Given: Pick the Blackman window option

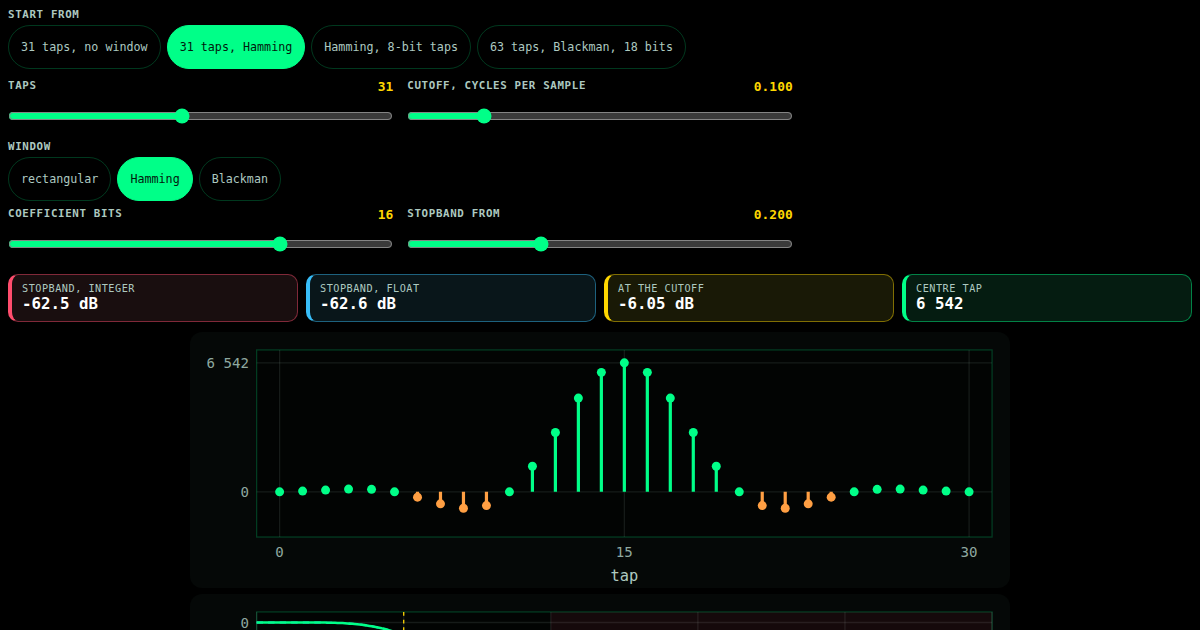Looking at the screenshot, I should pyautogui.click(x=240, y=179).
